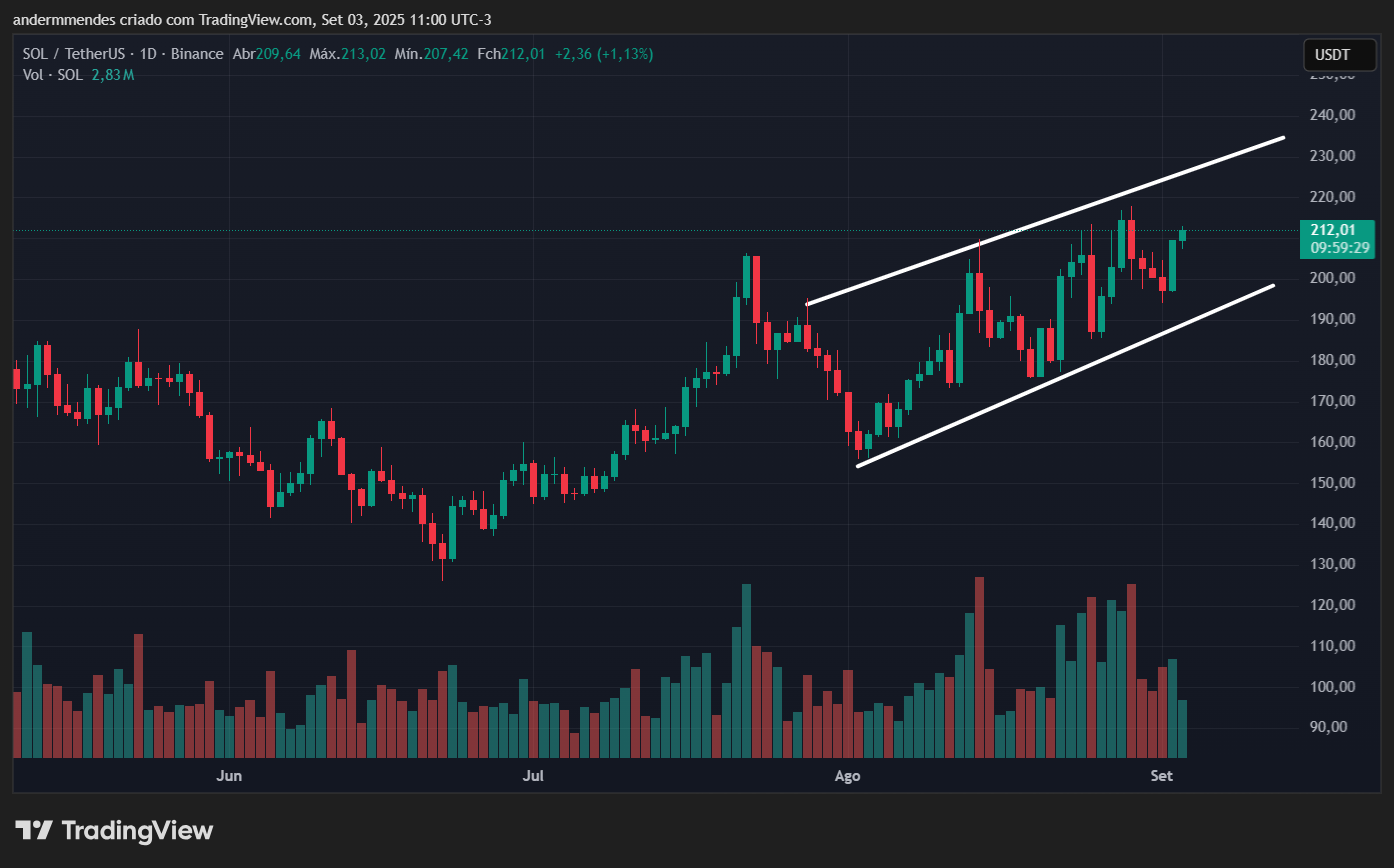Click the Set label on time axis
Viewport: 1394px width, 868px height.
[x=1161, y=776]
